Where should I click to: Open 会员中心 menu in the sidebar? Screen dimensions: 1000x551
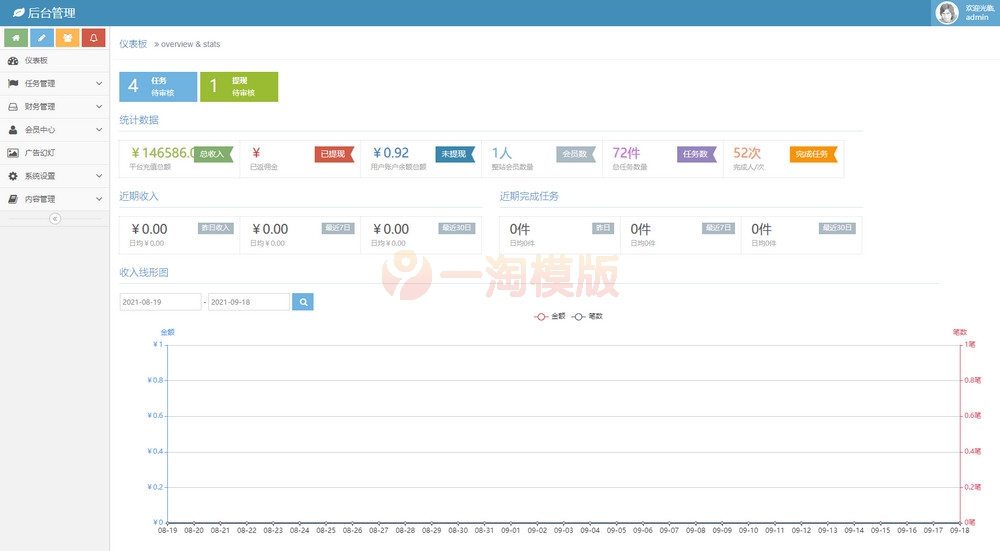55,129
